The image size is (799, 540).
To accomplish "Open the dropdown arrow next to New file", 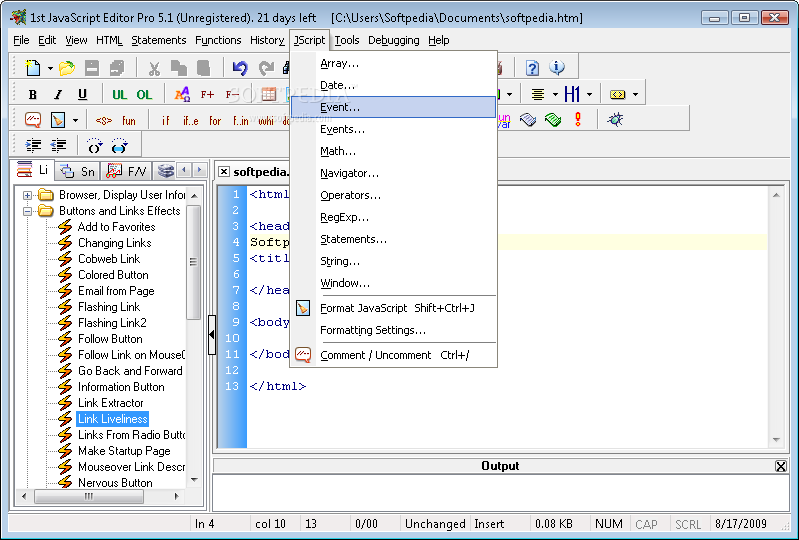I will tap(50, 68).
